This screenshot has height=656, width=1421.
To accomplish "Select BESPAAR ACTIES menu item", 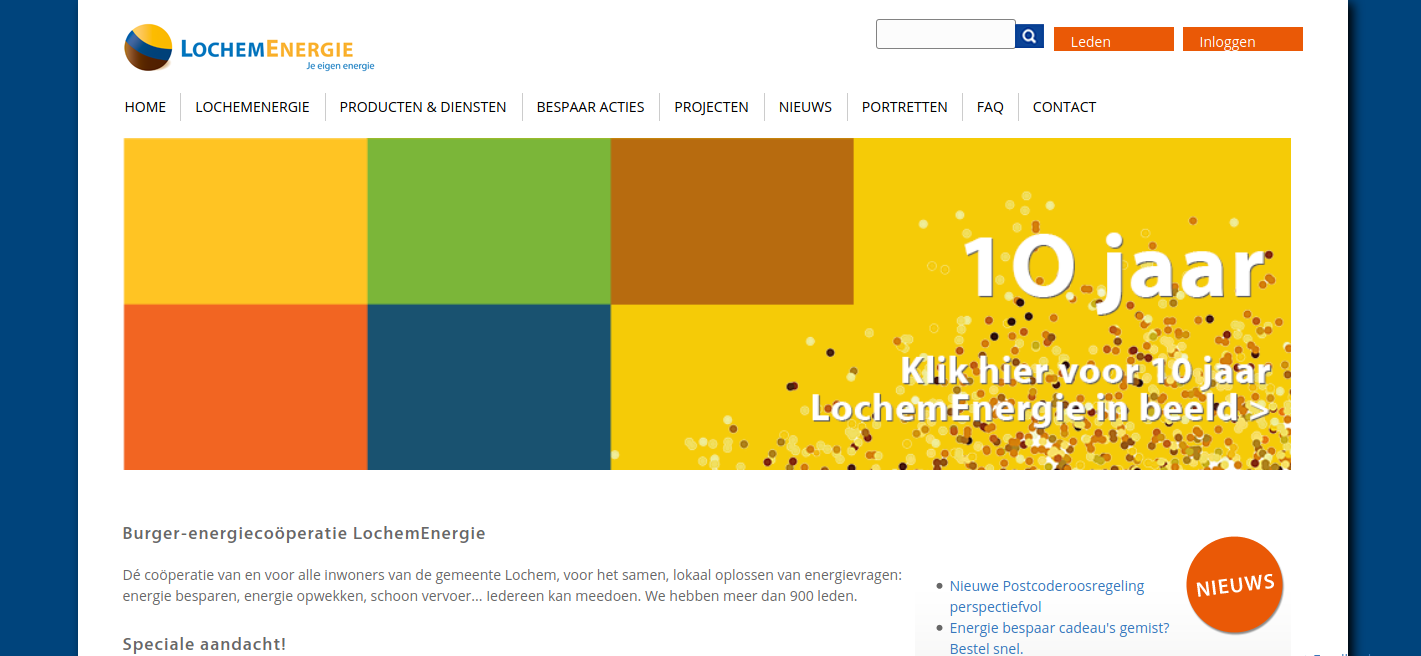I will (x=591, y=107).
